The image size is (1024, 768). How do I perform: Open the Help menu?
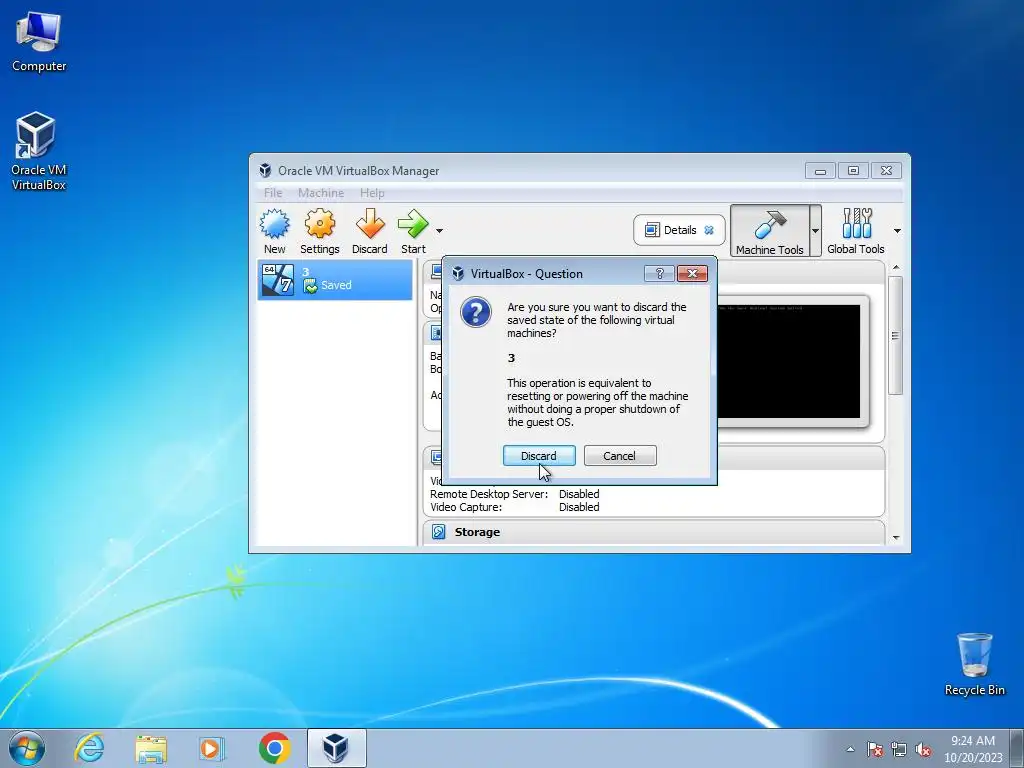click(372, 193)
